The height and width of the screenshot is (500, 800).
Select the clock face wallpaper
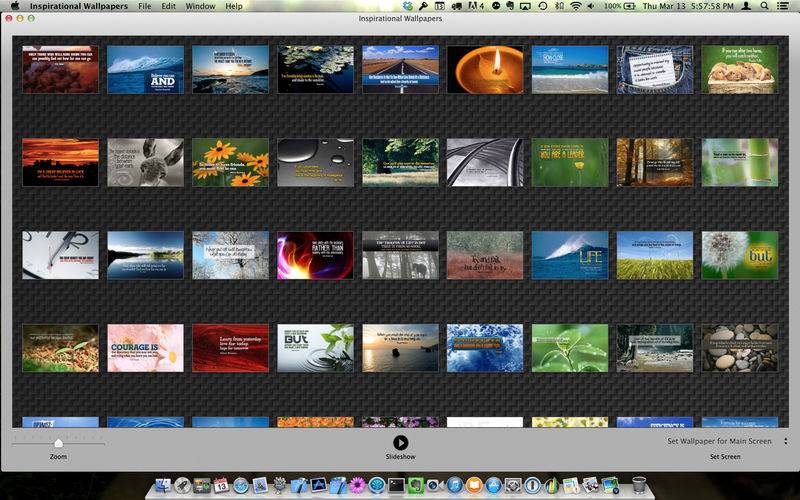[60, 255]
